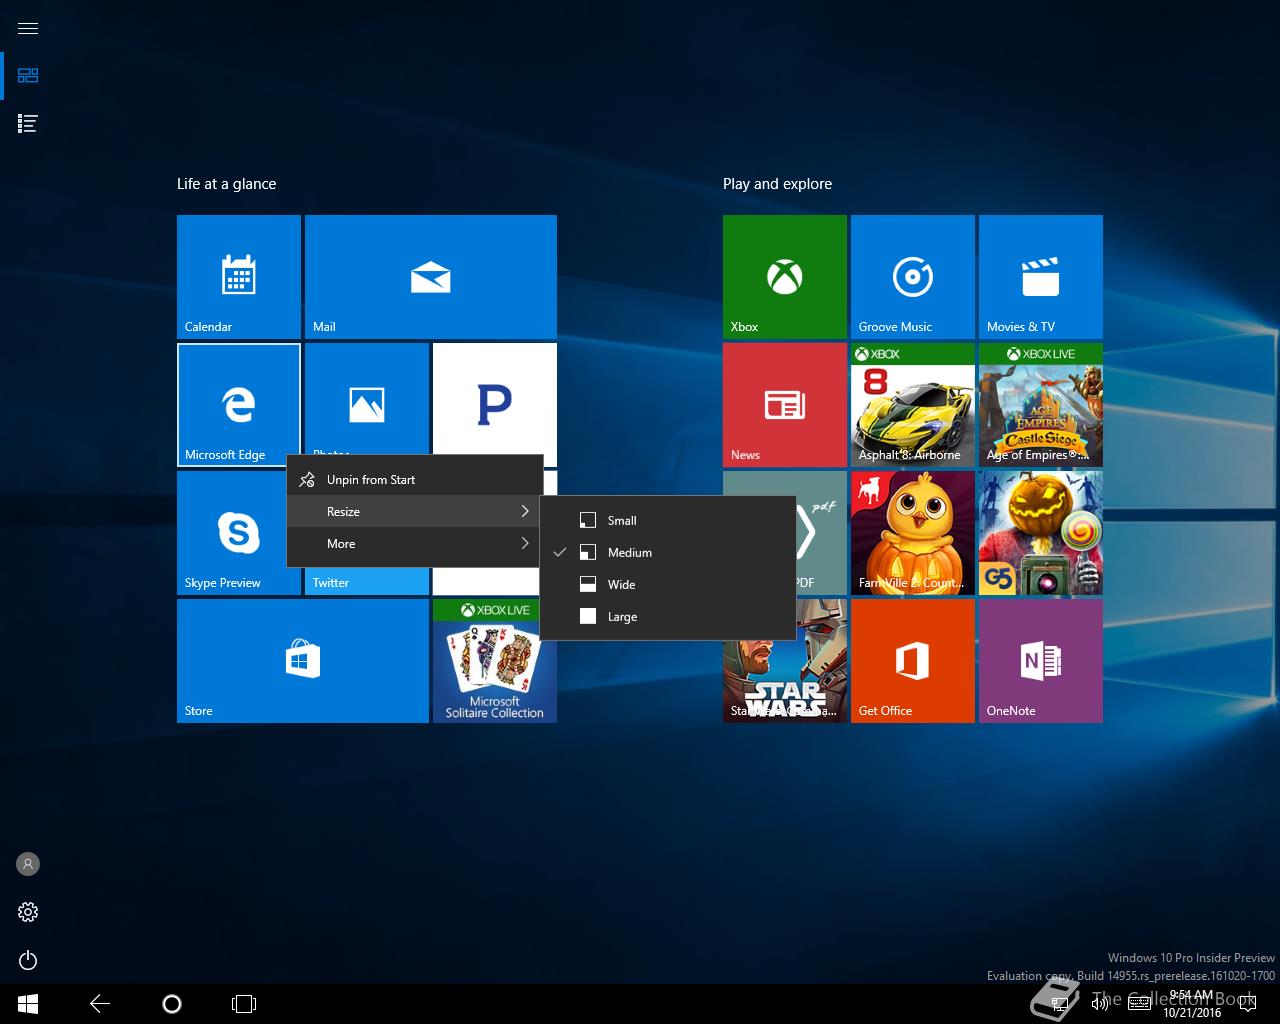The width and height of the screenshot is (1280, 1024).
Task: Open the touch keyboard icon
Action: pyautogui.click(x=1139, y=1004)
